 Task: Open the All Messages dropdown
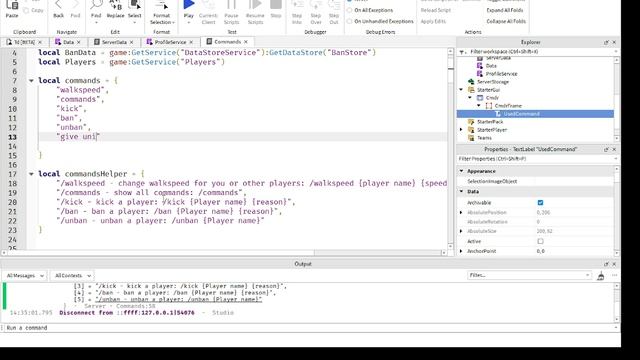(x=25, y=276)
